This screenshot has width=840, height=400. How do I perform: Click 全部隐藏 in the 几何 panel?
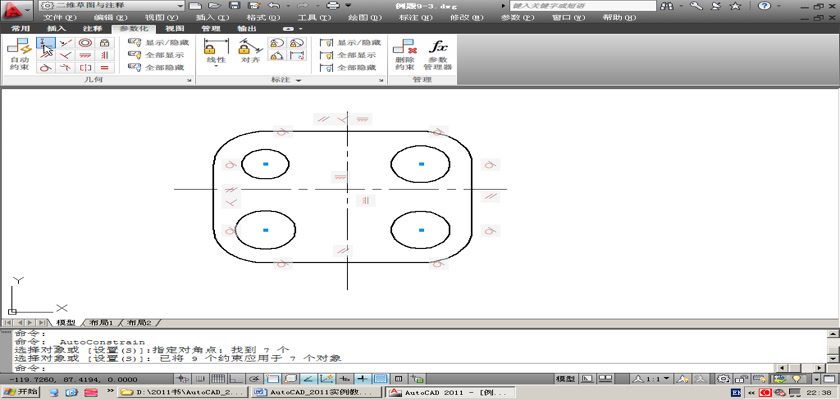(156, 67)
